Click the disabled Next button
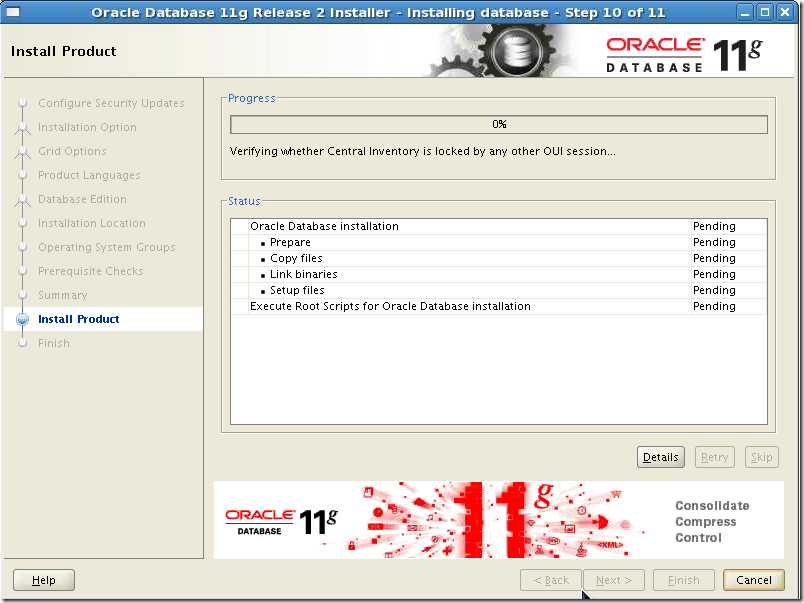This screenshot has height=603, width=804. [x=614, y=580]
